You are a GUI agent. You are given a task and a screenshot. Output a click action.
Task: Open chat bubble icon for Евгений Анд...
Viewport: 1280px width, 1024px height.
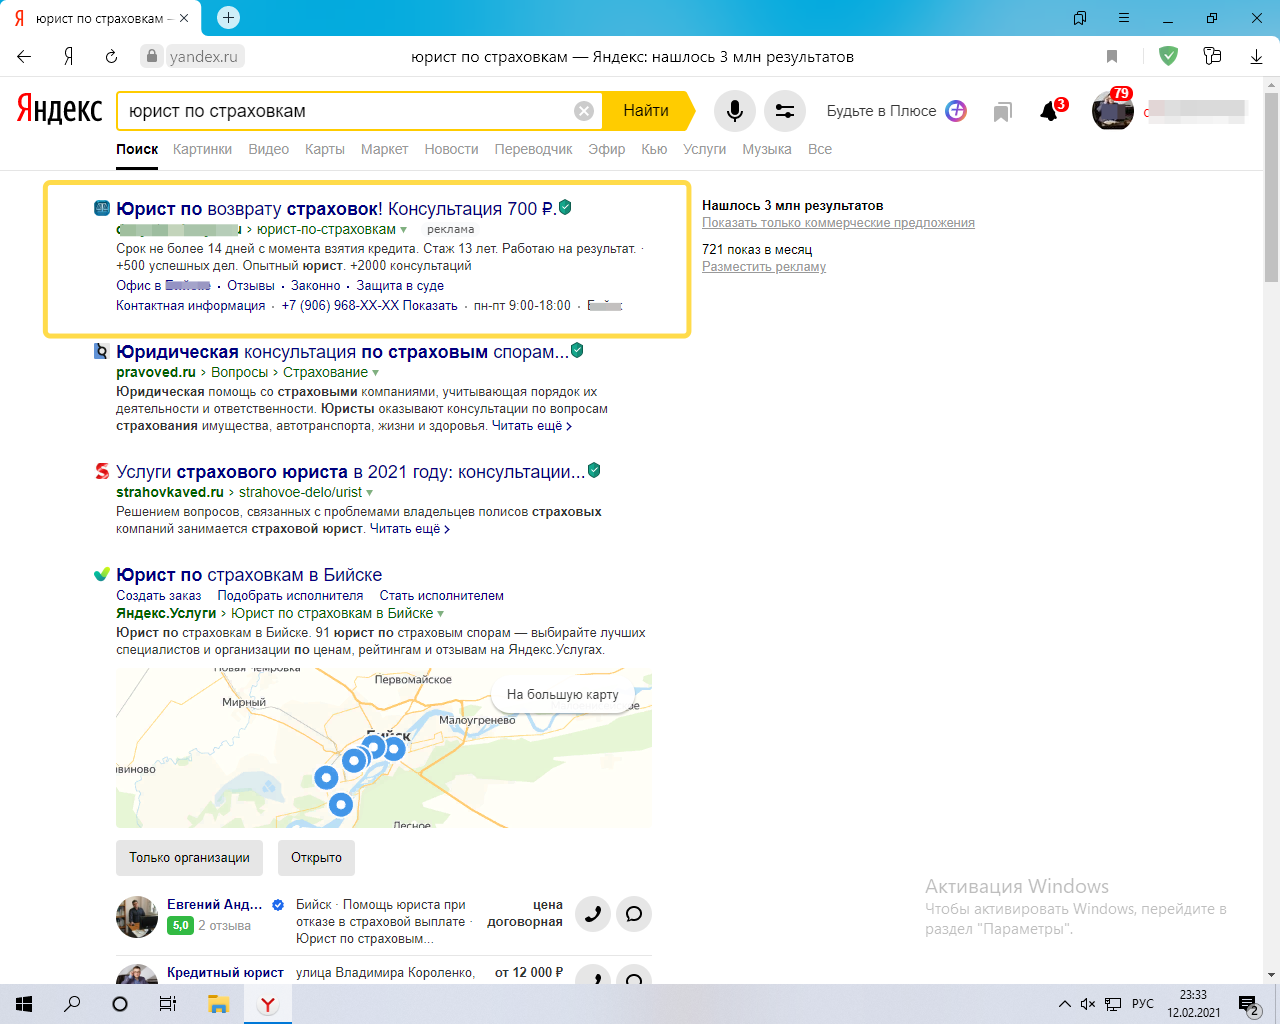(634, 914)
